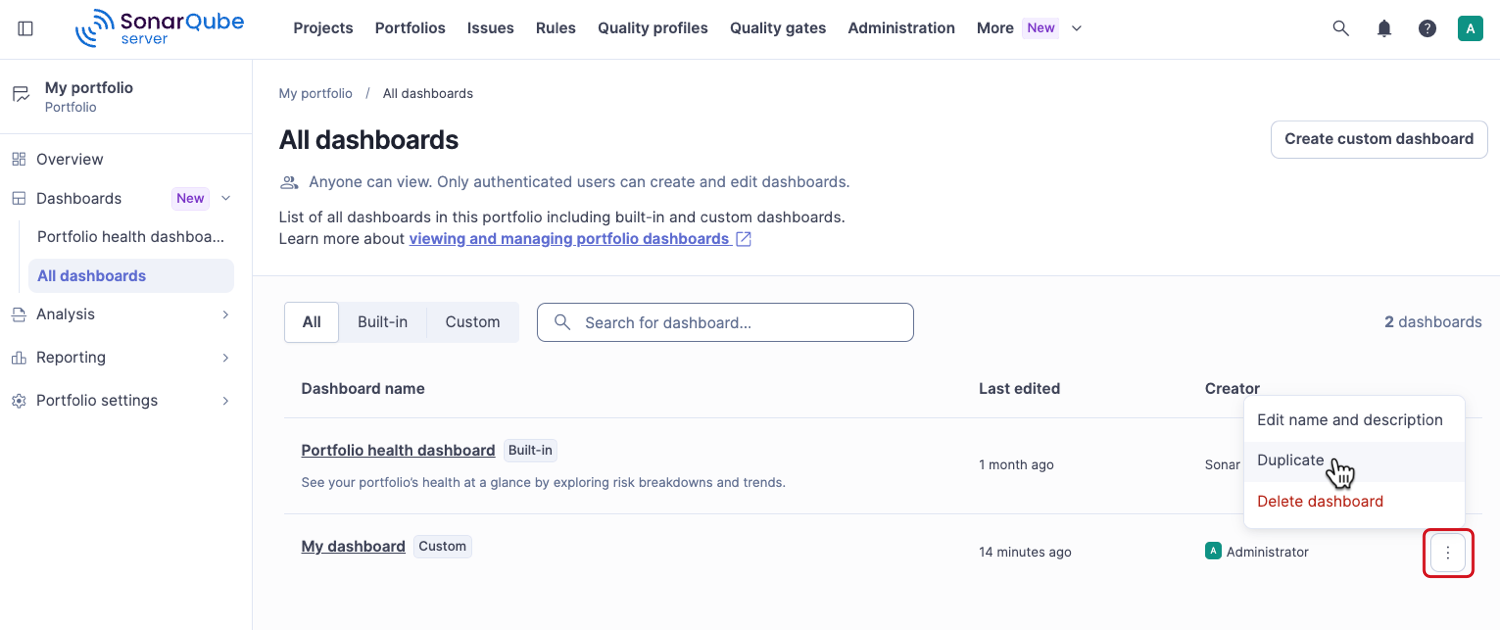Expand the Portfolio settings section
The width and height of the screenshot is (1500, 630).
[226, 400]
